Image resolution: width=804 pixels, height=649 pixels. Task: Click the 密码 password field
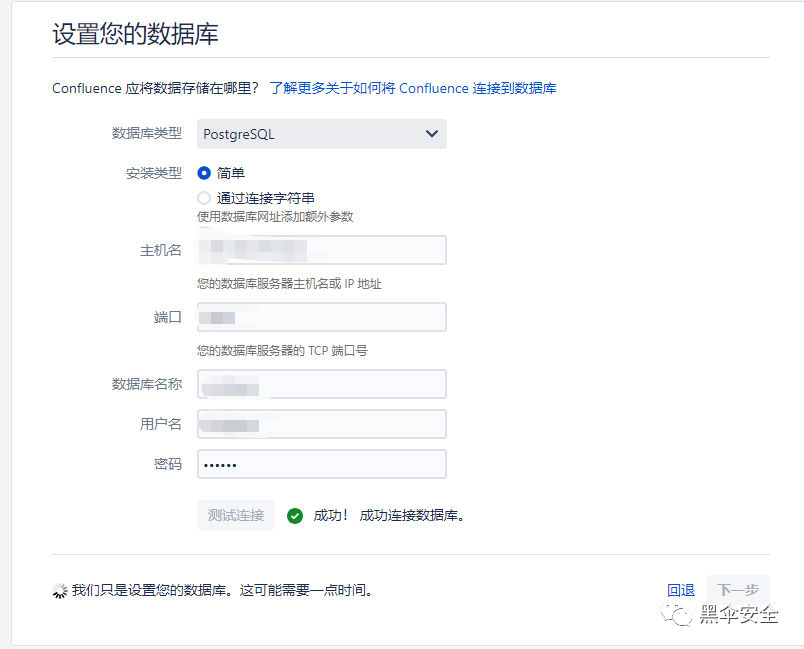click(x=321, y=464)
